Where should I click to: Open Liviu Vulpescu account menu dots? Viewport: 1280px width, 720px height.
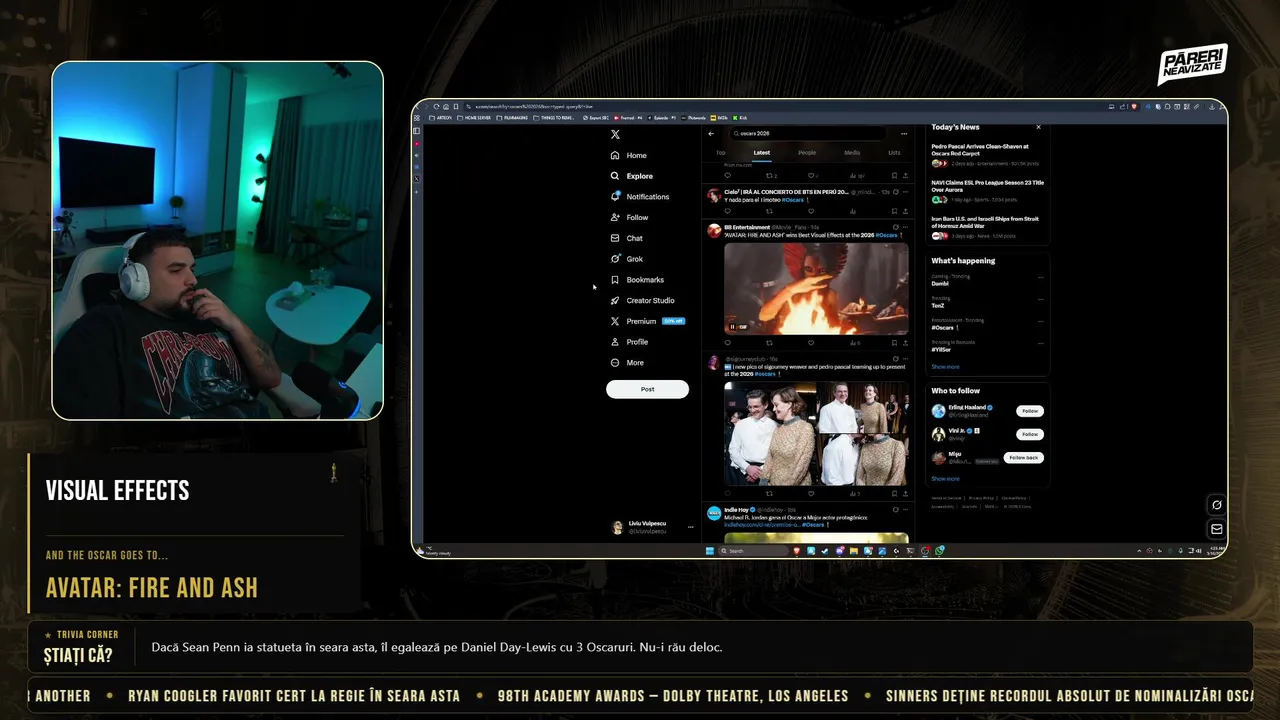690,526
